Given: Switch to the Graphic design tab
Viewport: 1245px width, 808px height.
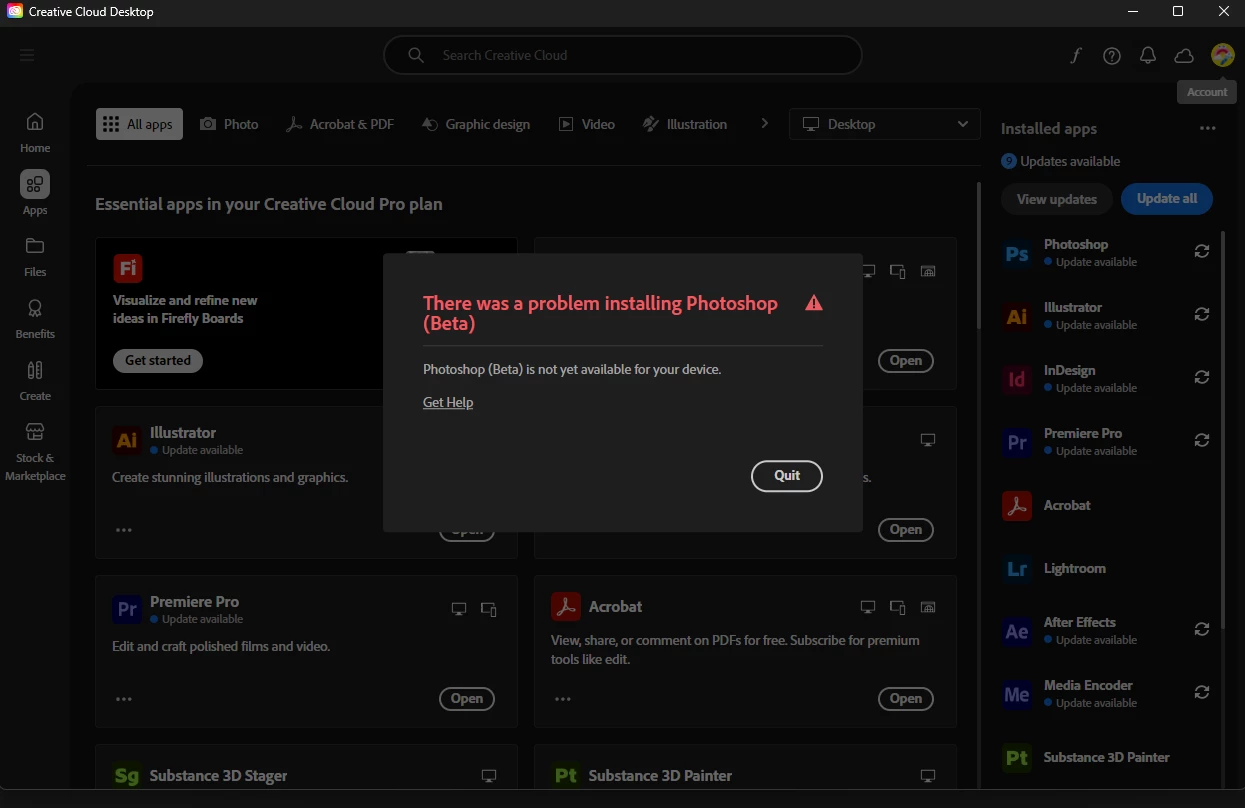Looking at the screenshot, I should tap(476, 124).
